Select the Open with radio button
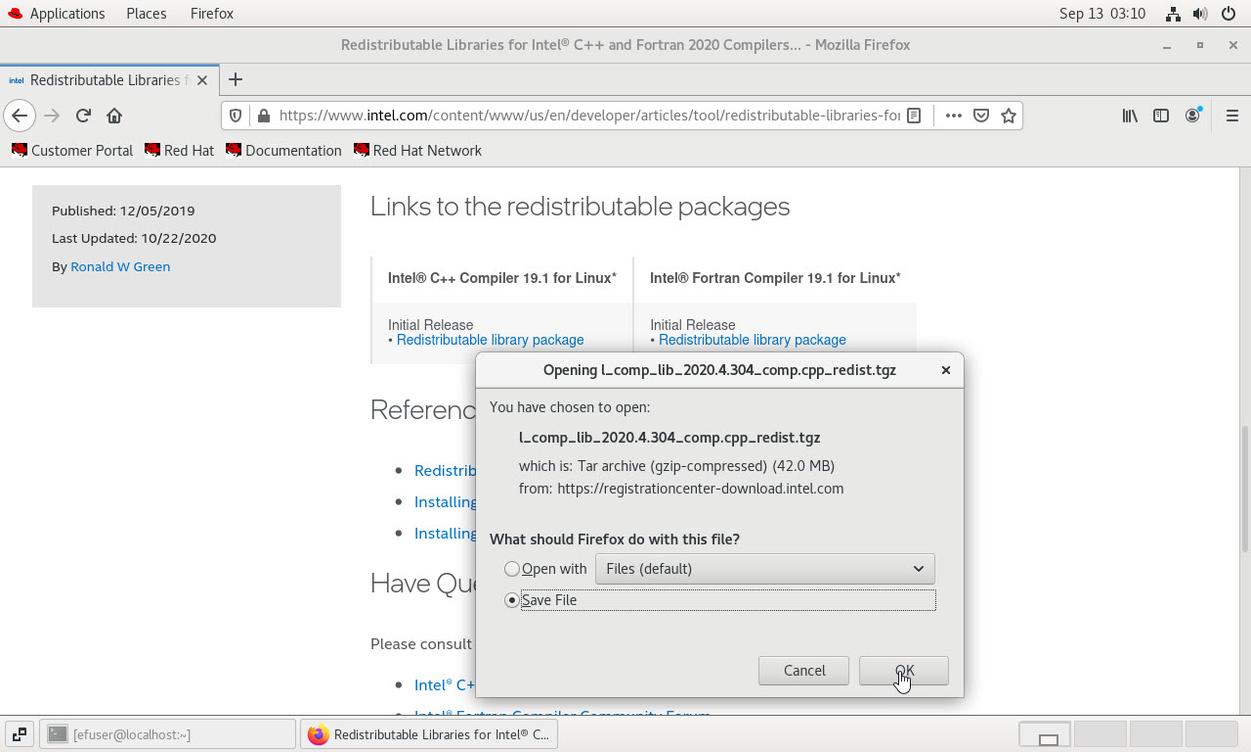The height and width of the screenshot is (752, 1251). click(x=512, y=569)
